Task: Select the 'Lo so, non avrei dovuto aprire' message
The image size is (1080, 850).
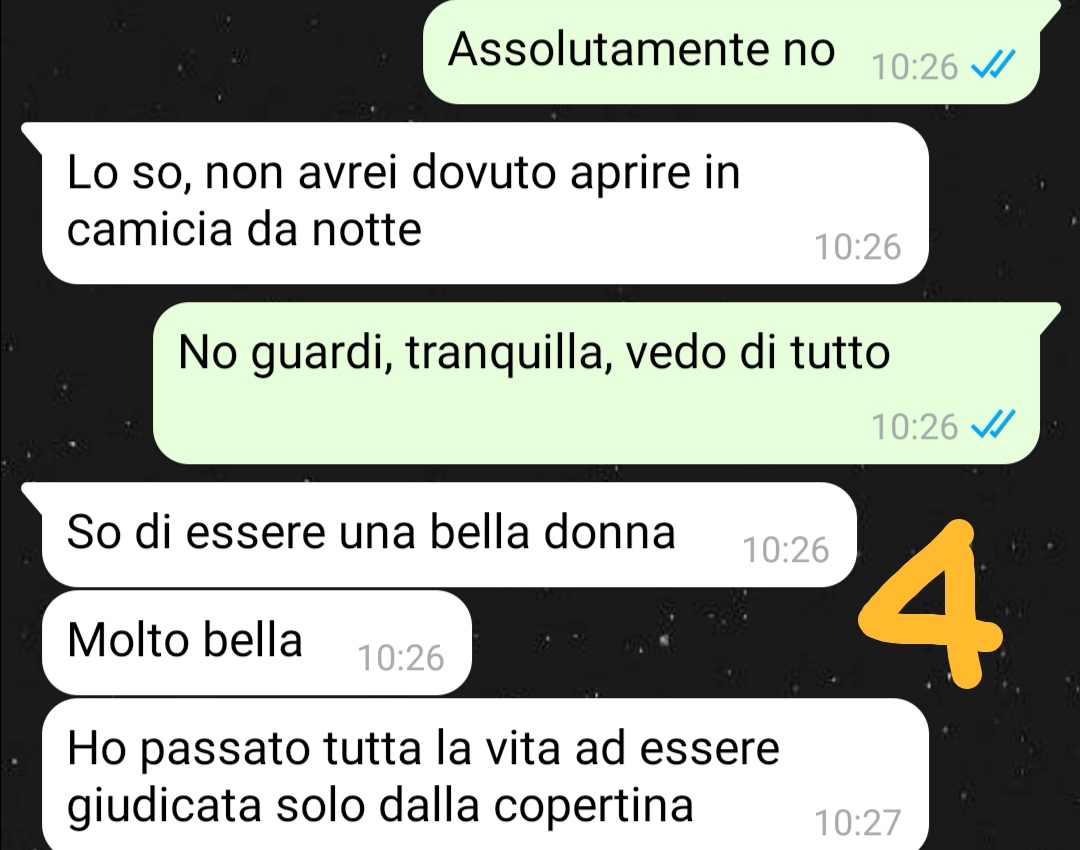Action: point(485,203)
